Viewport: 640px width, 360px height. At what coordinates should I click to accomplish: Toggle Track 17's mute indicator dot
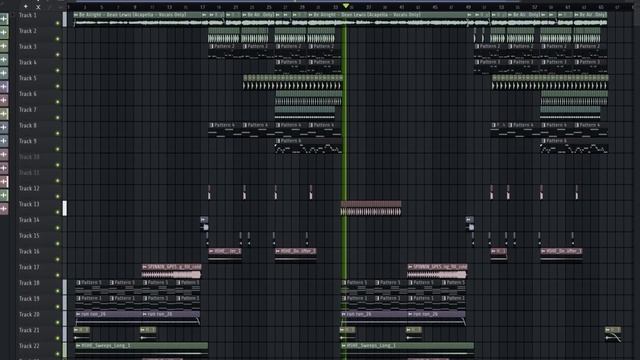point(58,275)
